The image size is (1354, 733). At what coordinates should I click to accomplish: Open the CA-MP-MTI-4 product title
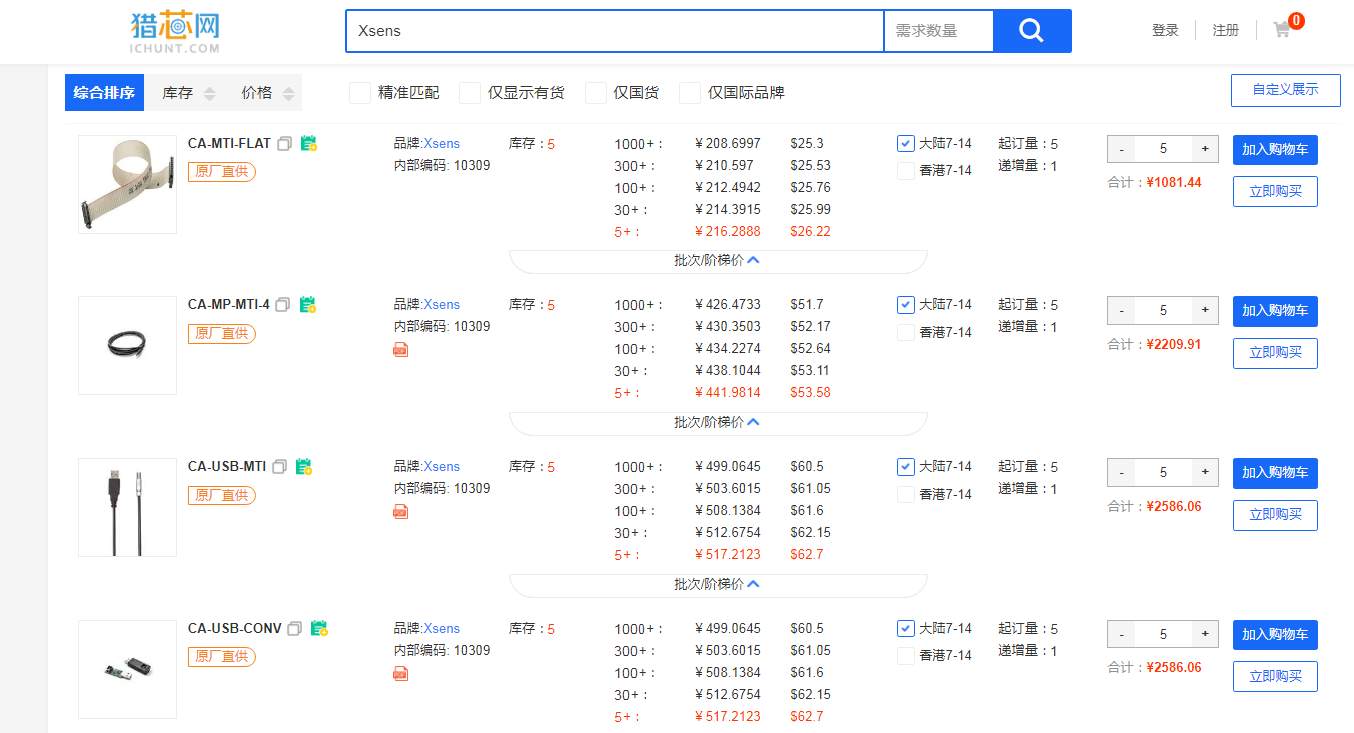[x=229, y=305]
